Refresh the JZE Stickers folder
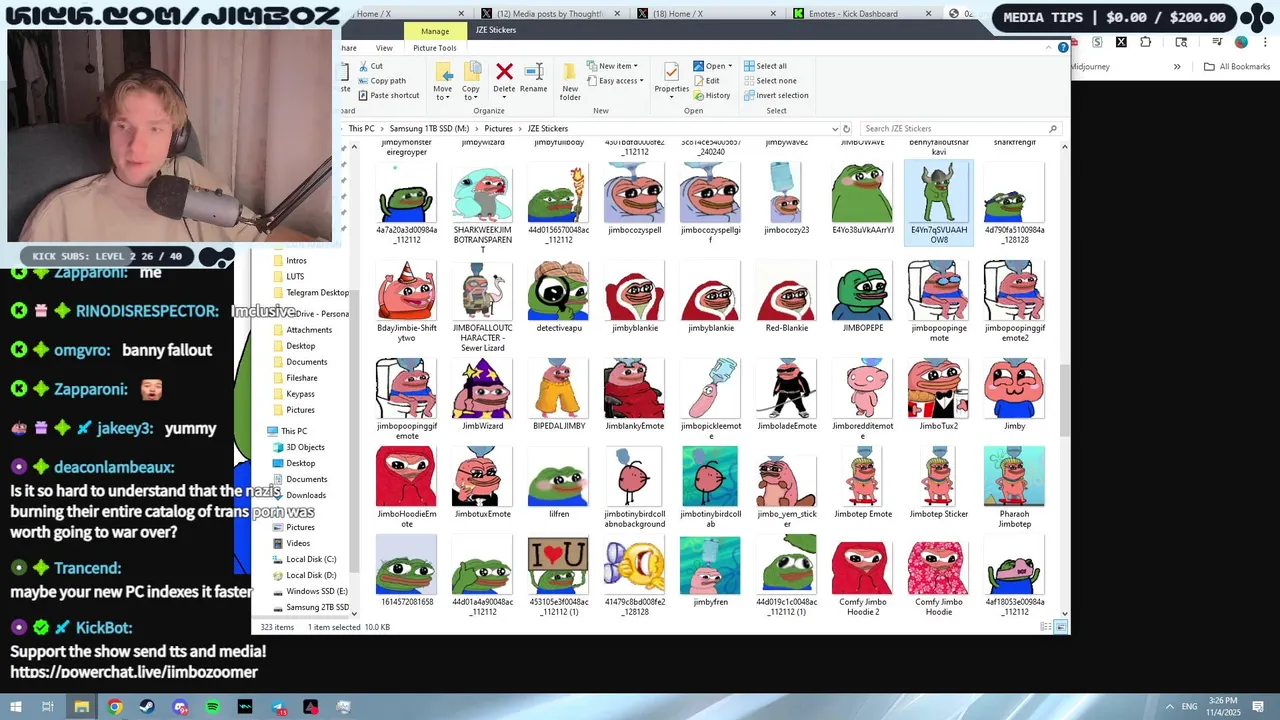Screen dimensions: 1280x720 [846, 128]
